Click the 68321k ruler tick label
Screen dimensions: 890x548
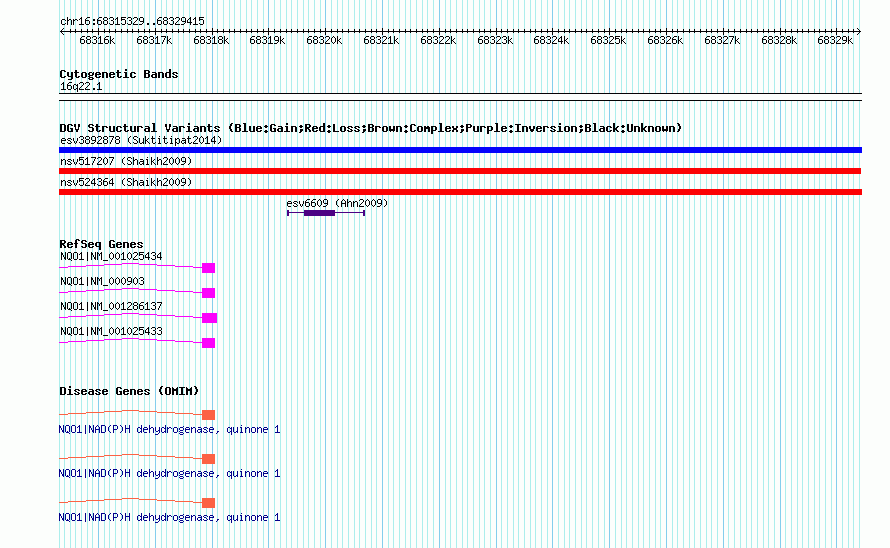pos(381,40)
